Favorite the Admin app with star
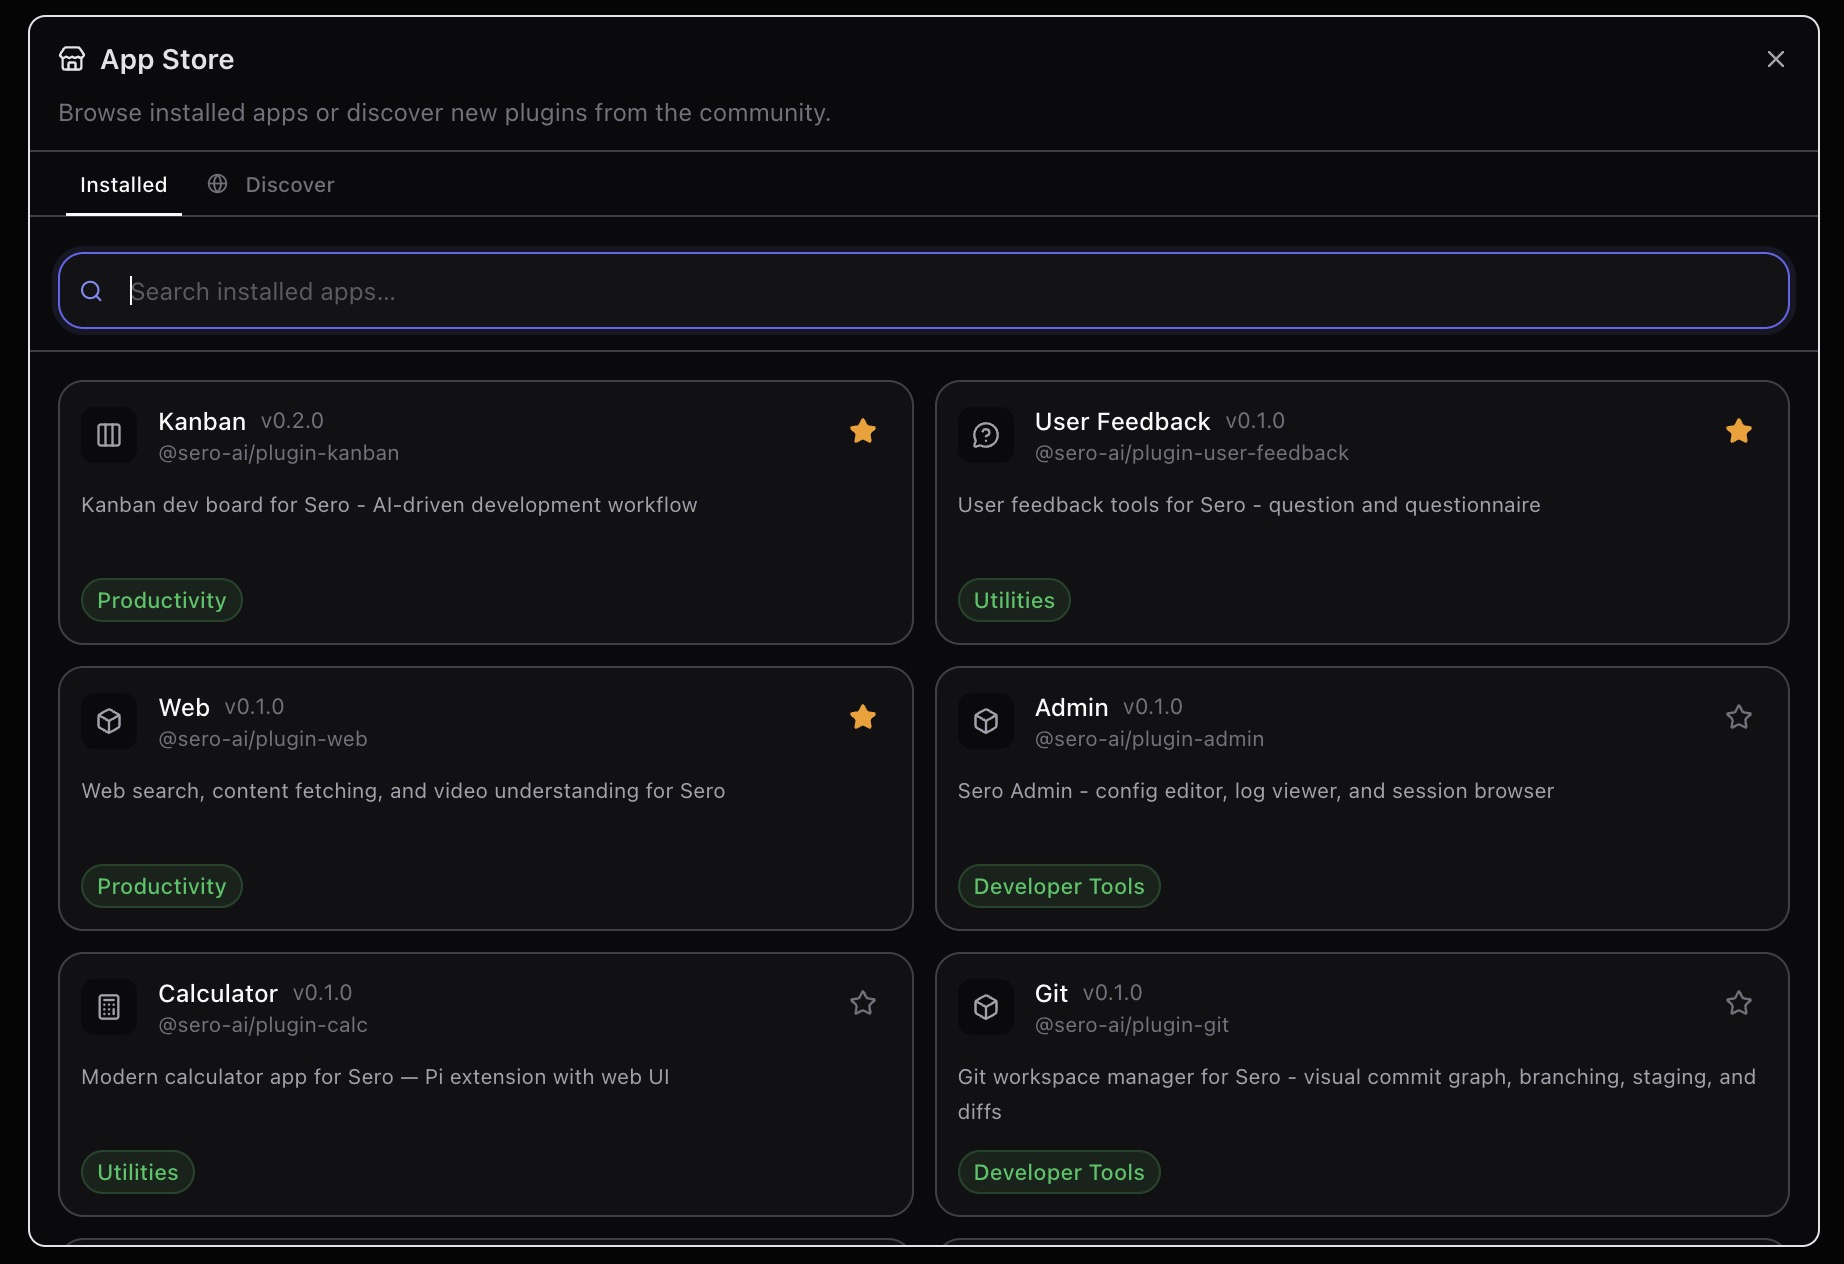 click(x=1738, y=717)
